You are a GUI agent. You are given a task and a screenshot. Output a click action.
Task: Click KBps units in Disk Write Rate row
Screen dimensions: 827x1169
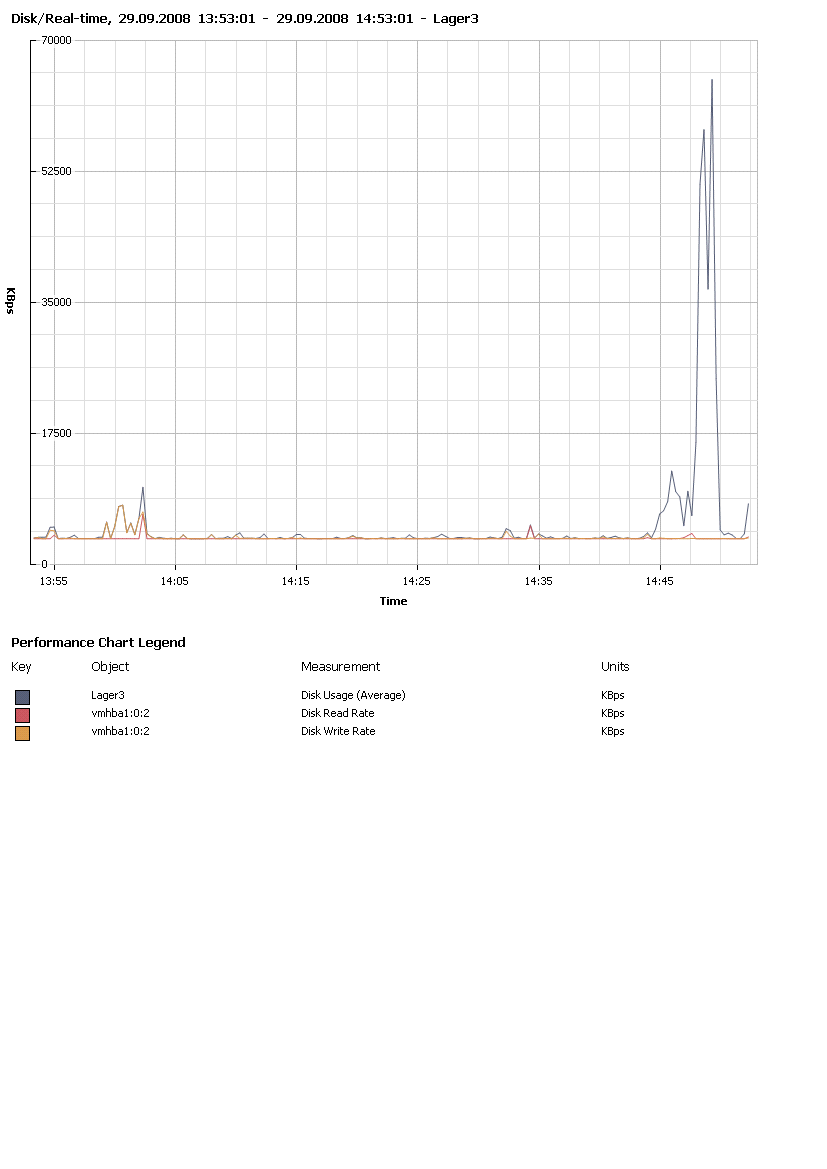tap(613, 731)
